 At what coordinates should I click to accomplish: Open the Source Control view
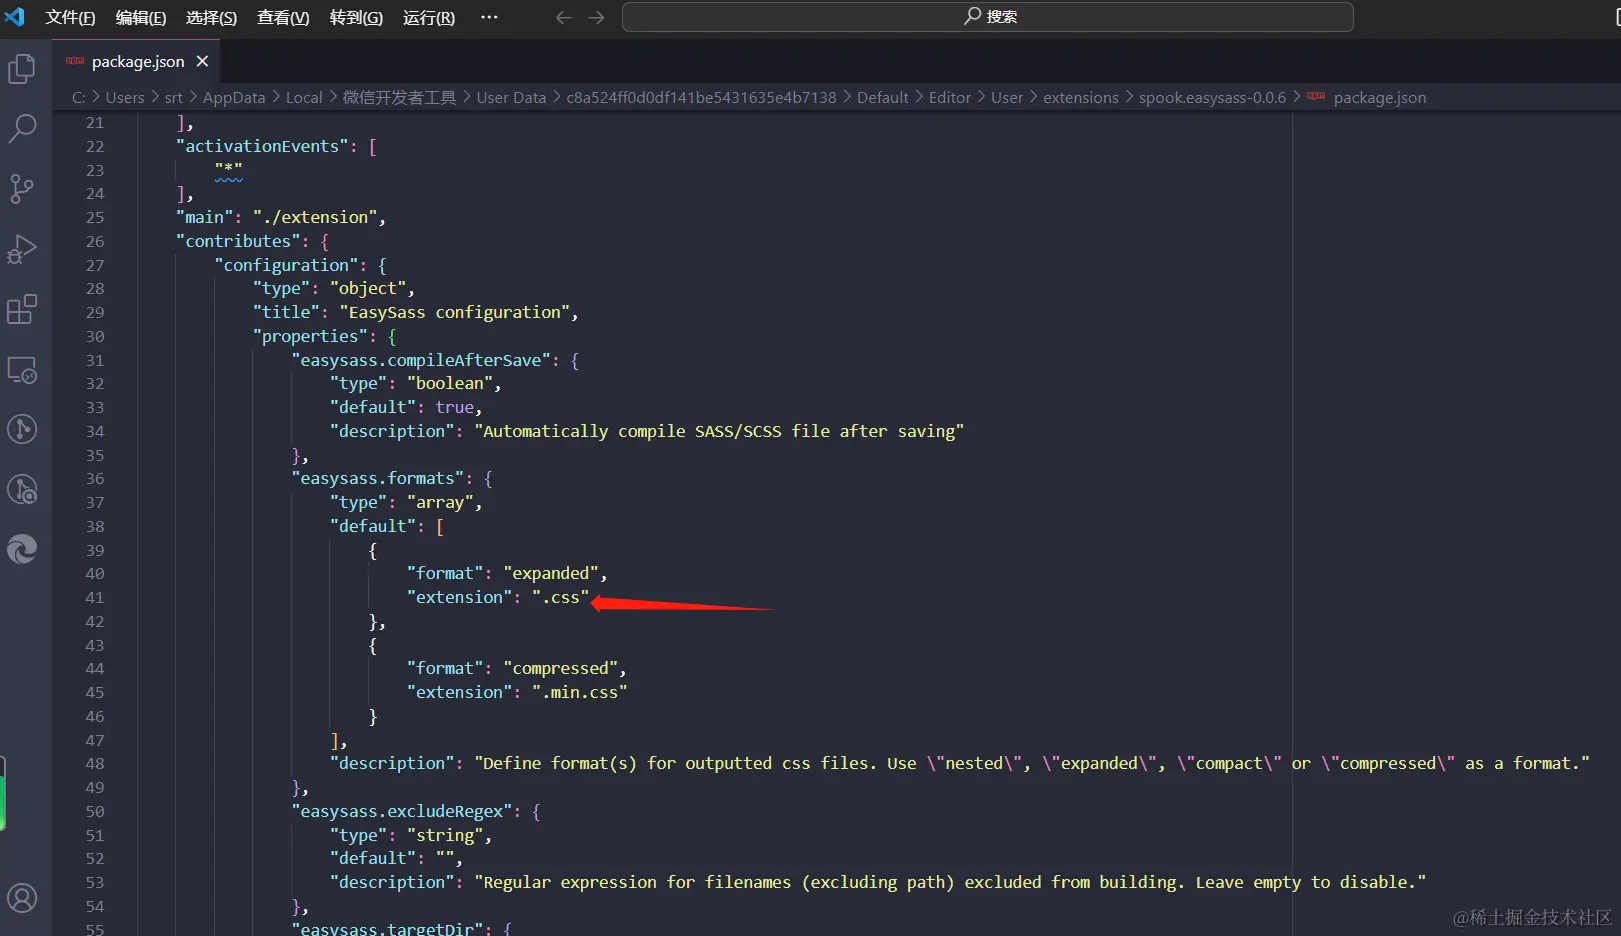click(22, 188)
